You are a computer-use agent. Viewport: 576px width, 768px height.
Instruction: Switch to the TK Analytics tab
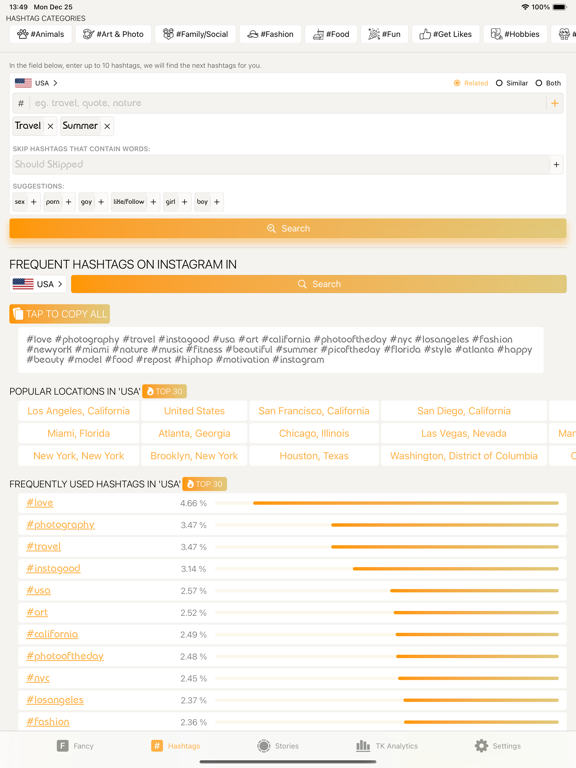click(x=387, y=746)
